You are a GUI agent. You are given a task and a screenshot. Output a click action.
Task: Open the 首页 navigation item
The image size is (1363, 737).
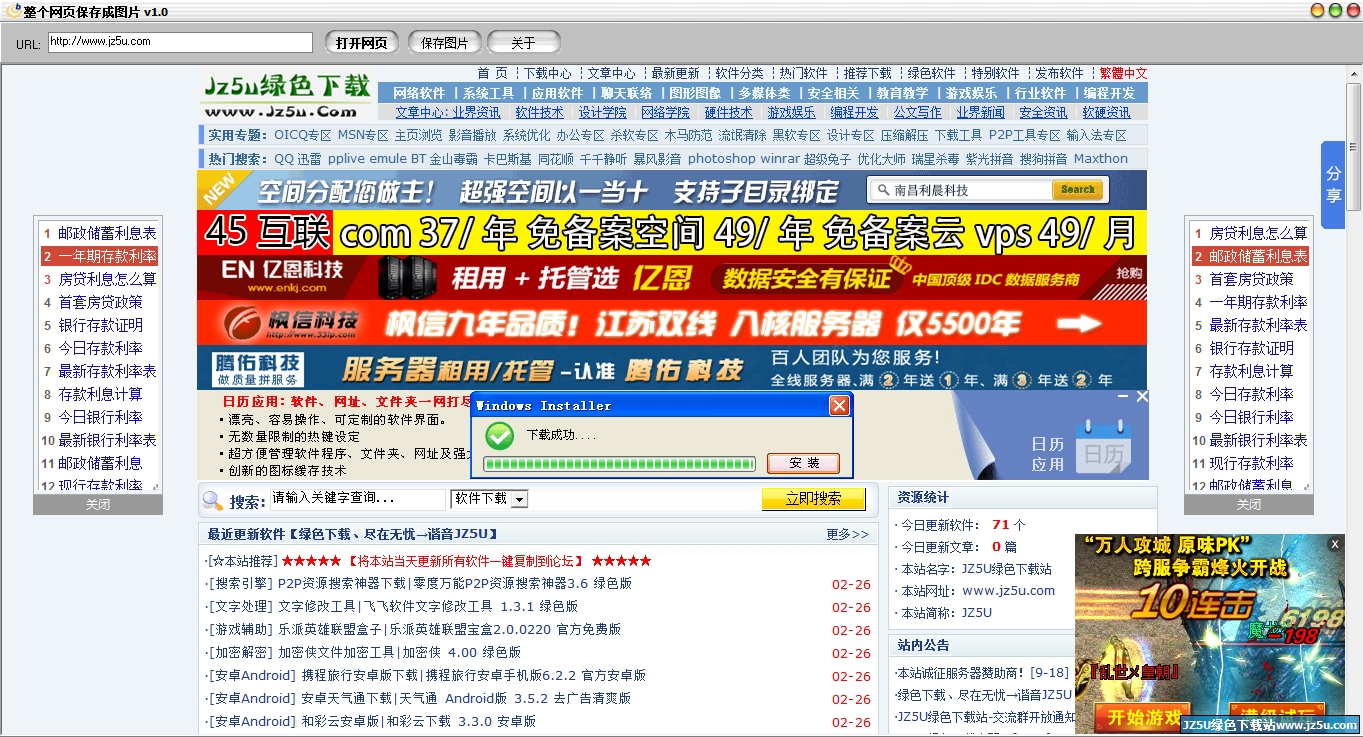click(x=492, y=73)
